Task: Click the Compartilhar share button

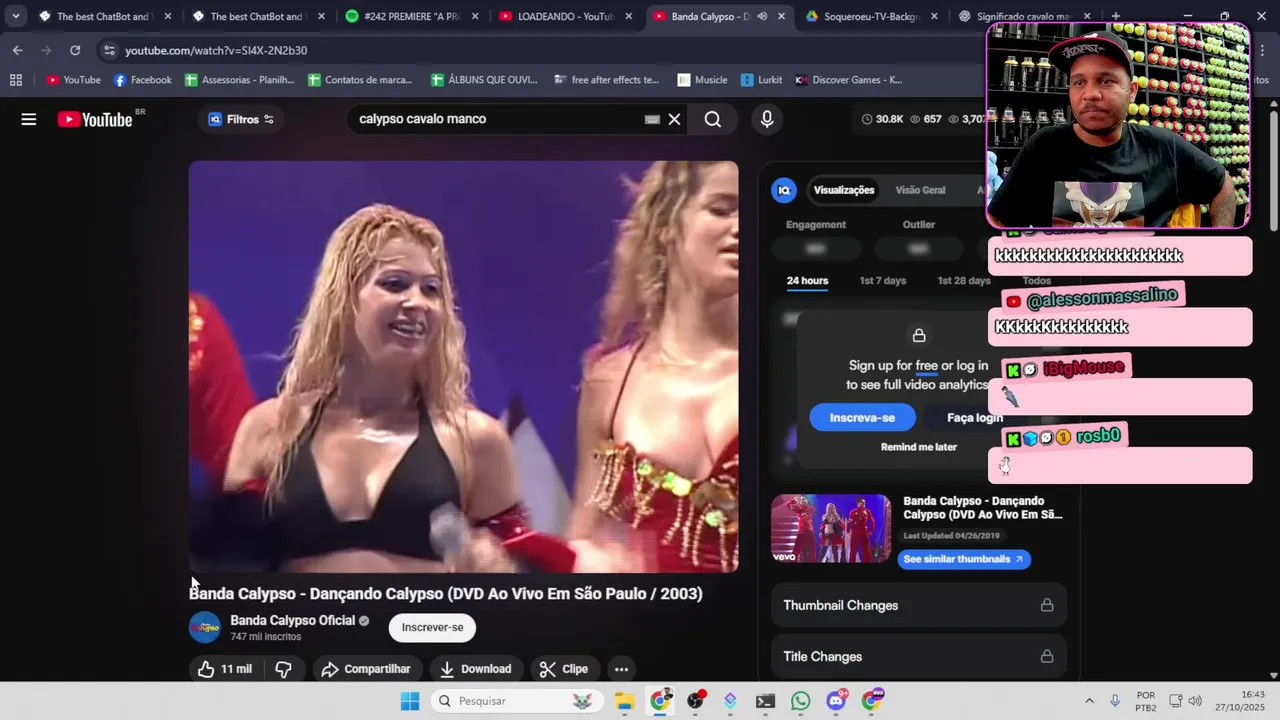Action: coord(366,669)
